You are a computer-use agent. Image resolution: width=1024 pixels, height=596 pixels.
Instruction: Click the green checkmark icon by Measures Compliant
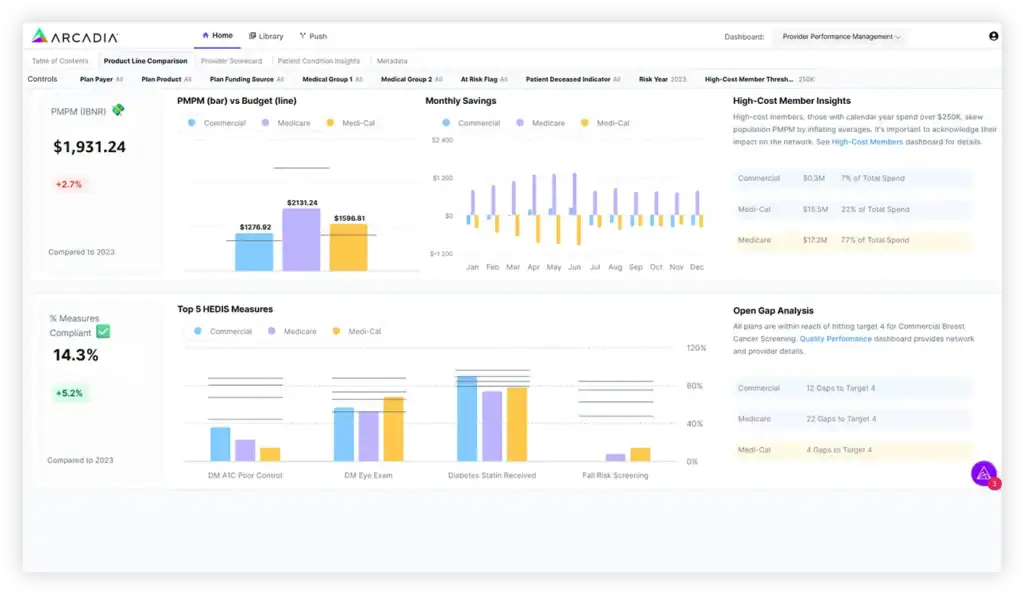(103, 332)
